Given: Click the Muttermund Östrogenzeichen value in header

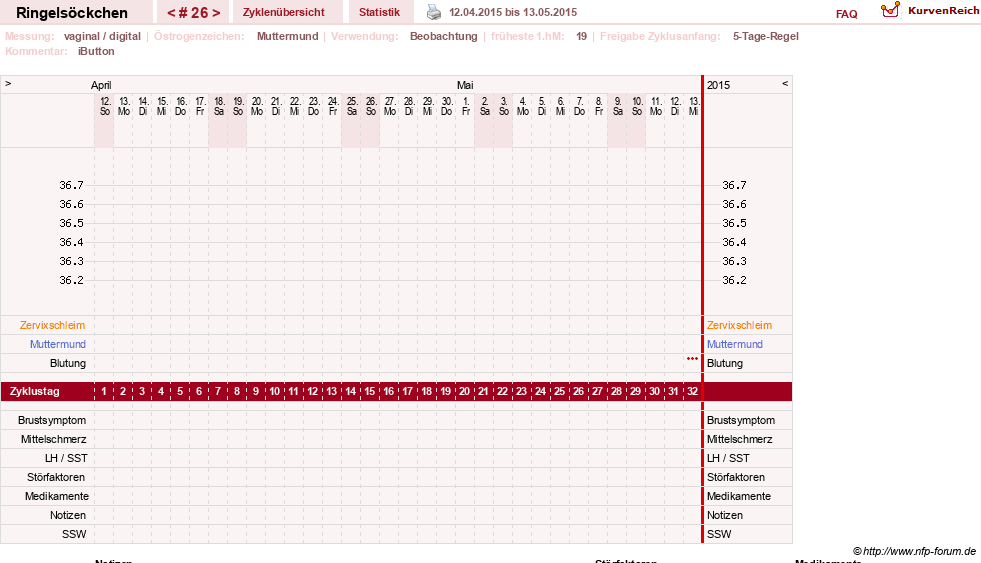Looking at the screenshot, I should tap(288, 36).
